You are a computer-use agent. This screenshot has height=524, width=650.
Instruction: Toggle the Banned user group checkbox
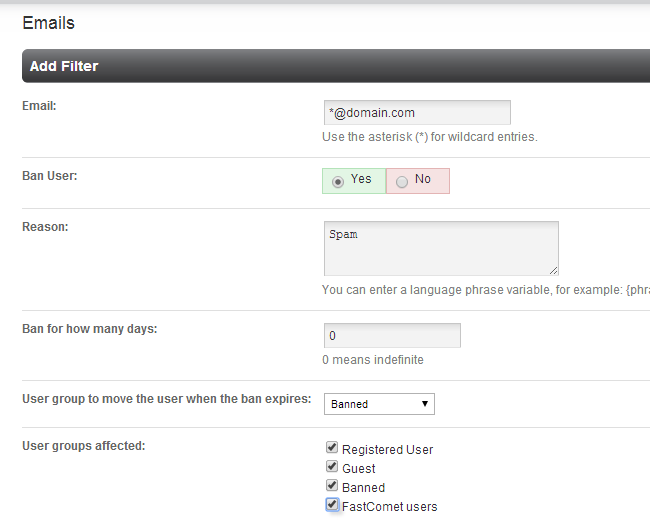(332, 485)
